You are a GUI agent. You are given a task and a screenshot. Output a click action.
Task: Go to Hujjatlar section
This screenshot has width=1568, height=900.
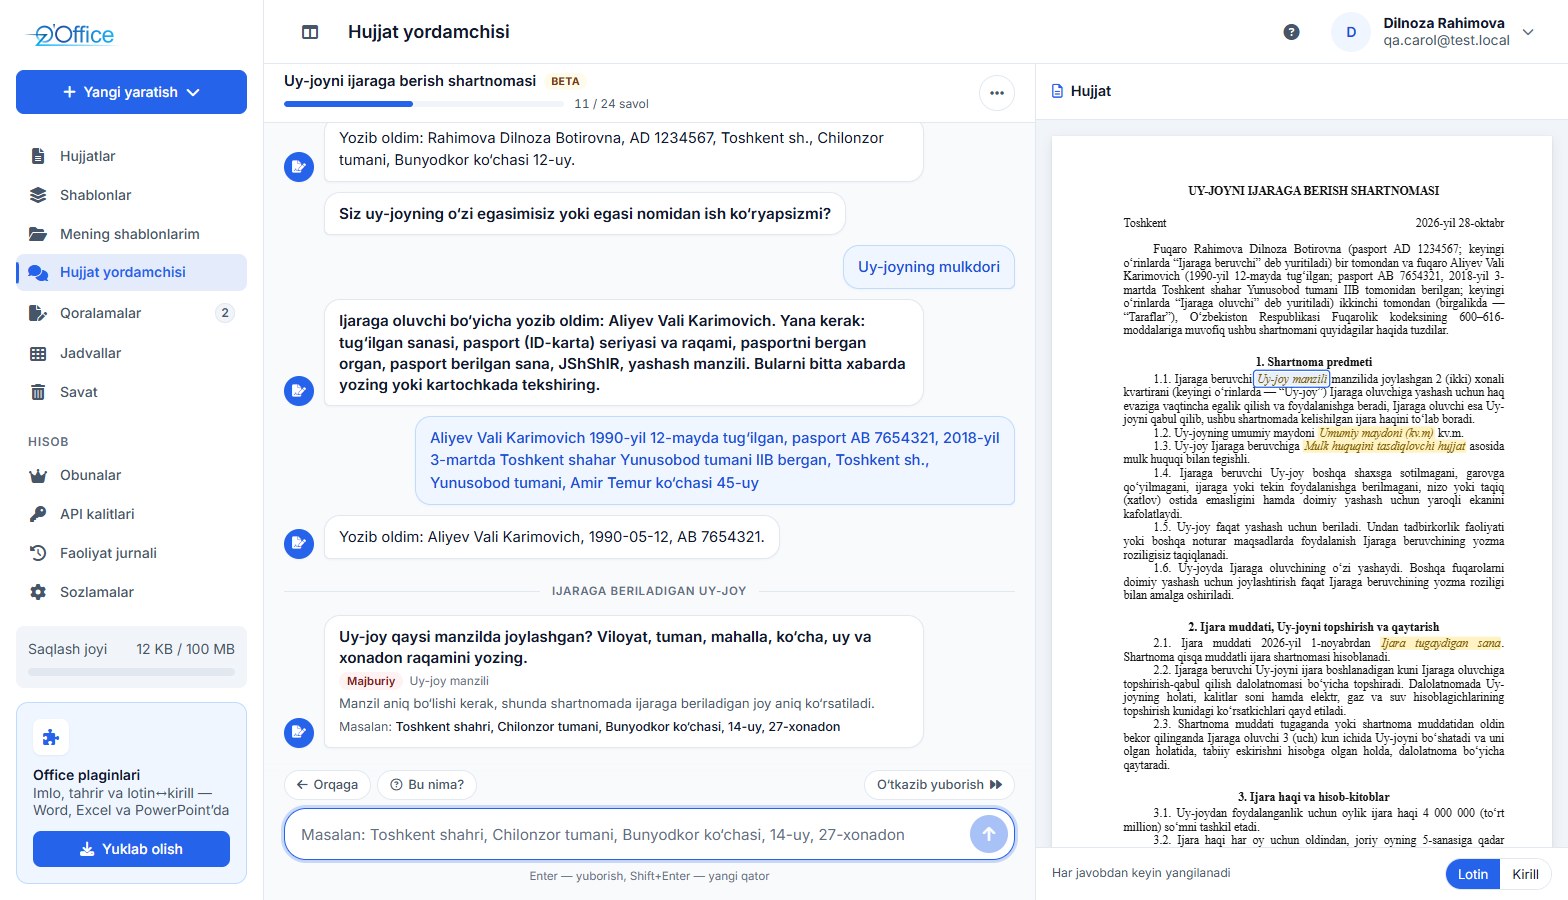tap(131, 156)
